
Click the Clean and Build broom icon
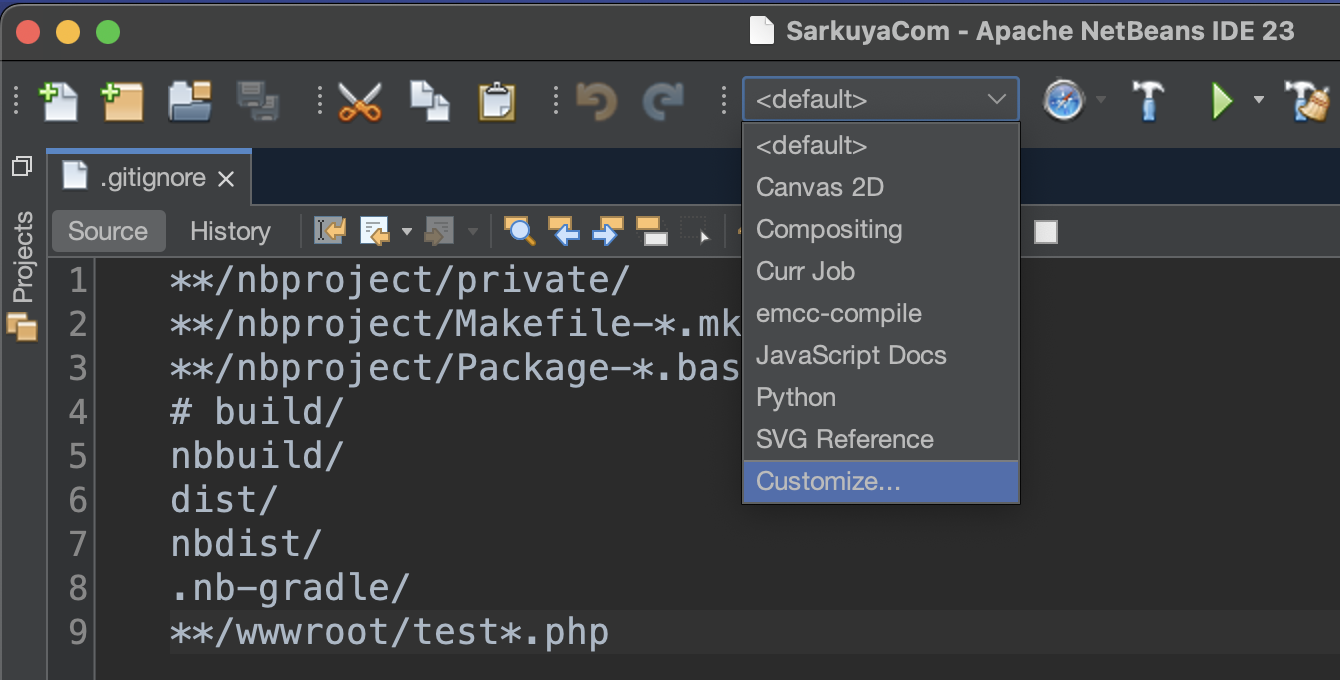[x=1306, y=100]
